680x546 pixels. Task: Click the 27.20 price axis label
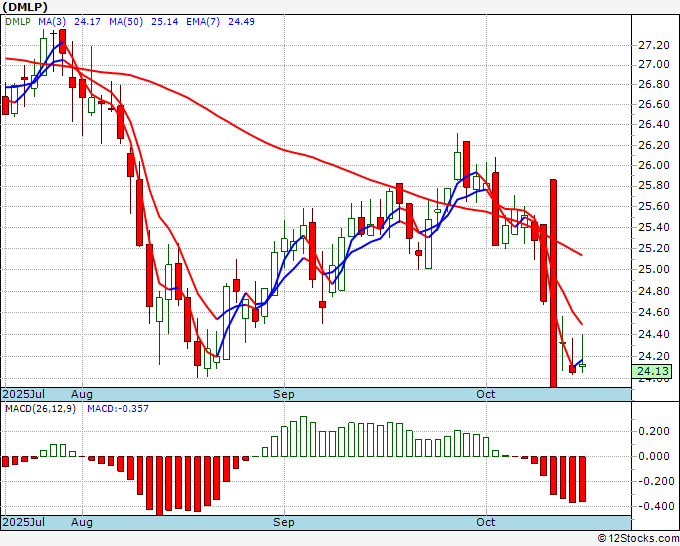(654, 45)
